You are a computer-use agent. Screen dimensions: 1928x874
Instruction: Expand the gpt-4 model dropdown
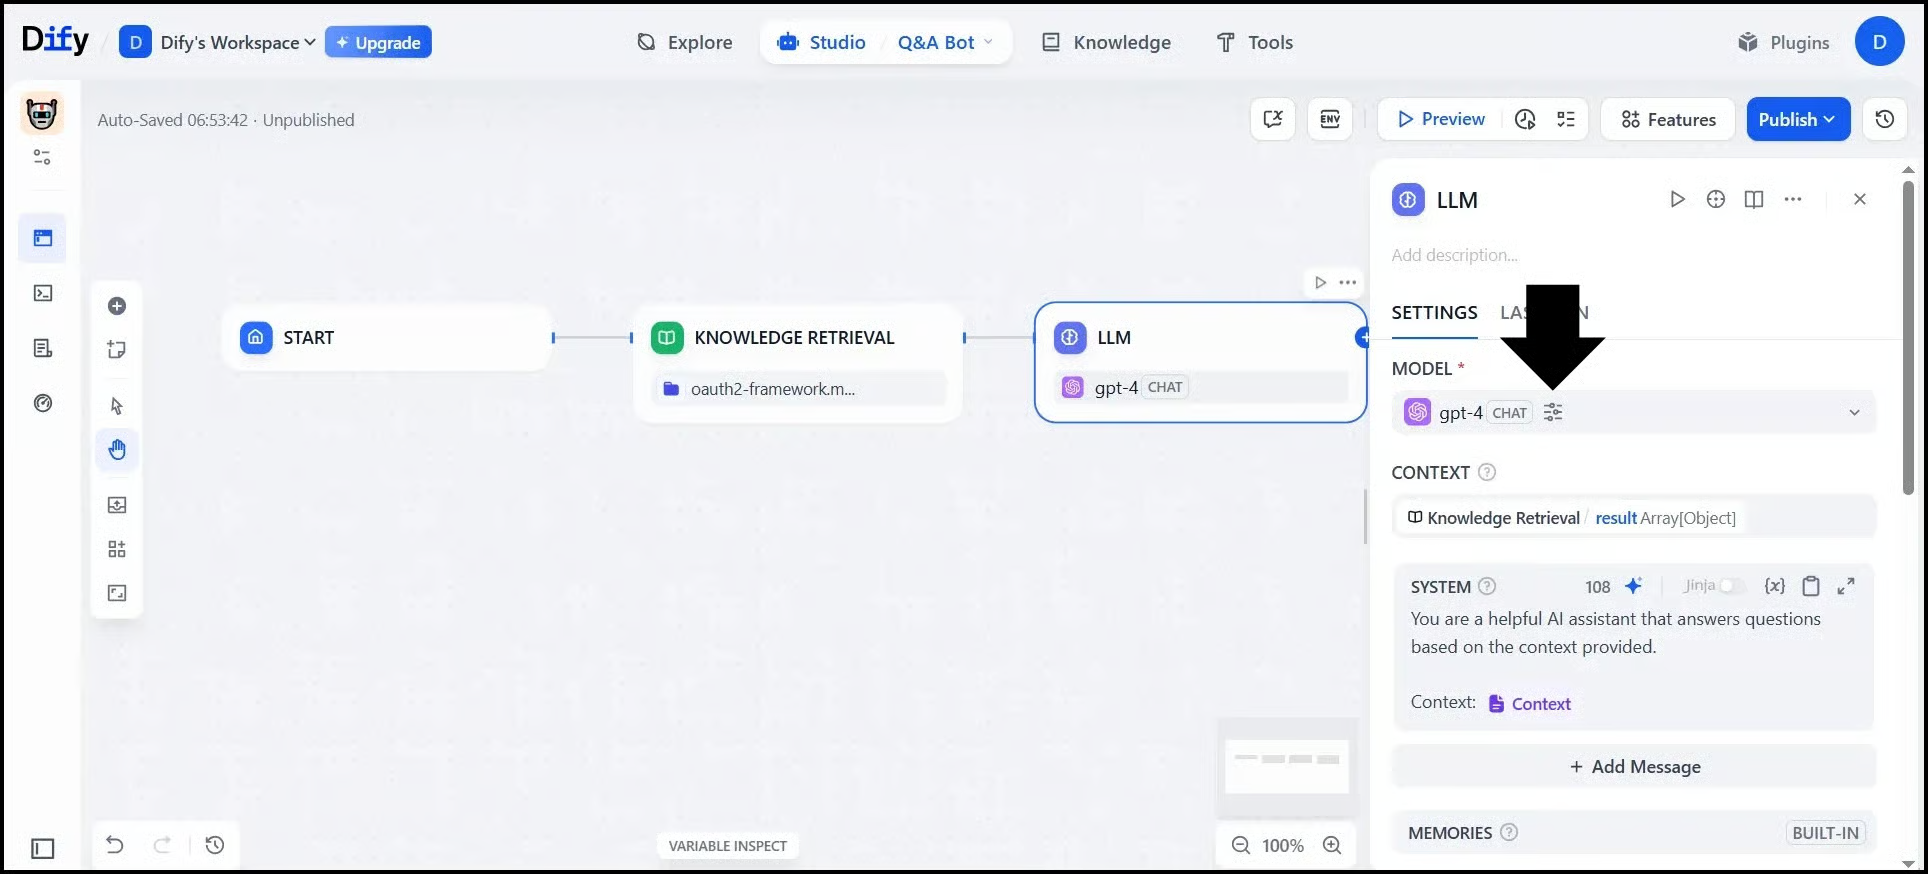1853,413
